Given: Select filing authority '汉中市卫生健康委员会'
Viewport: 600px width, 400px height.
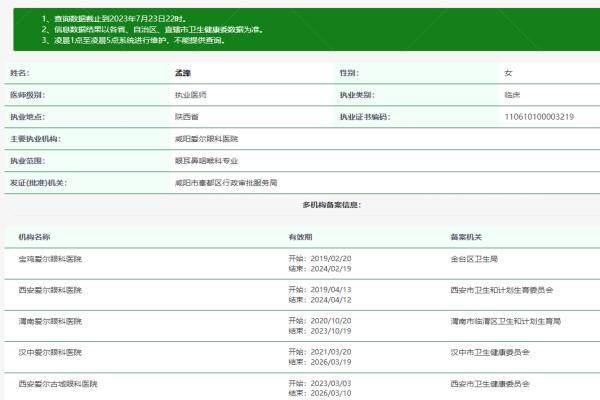Looking at the screenshot, I should 490,352.
